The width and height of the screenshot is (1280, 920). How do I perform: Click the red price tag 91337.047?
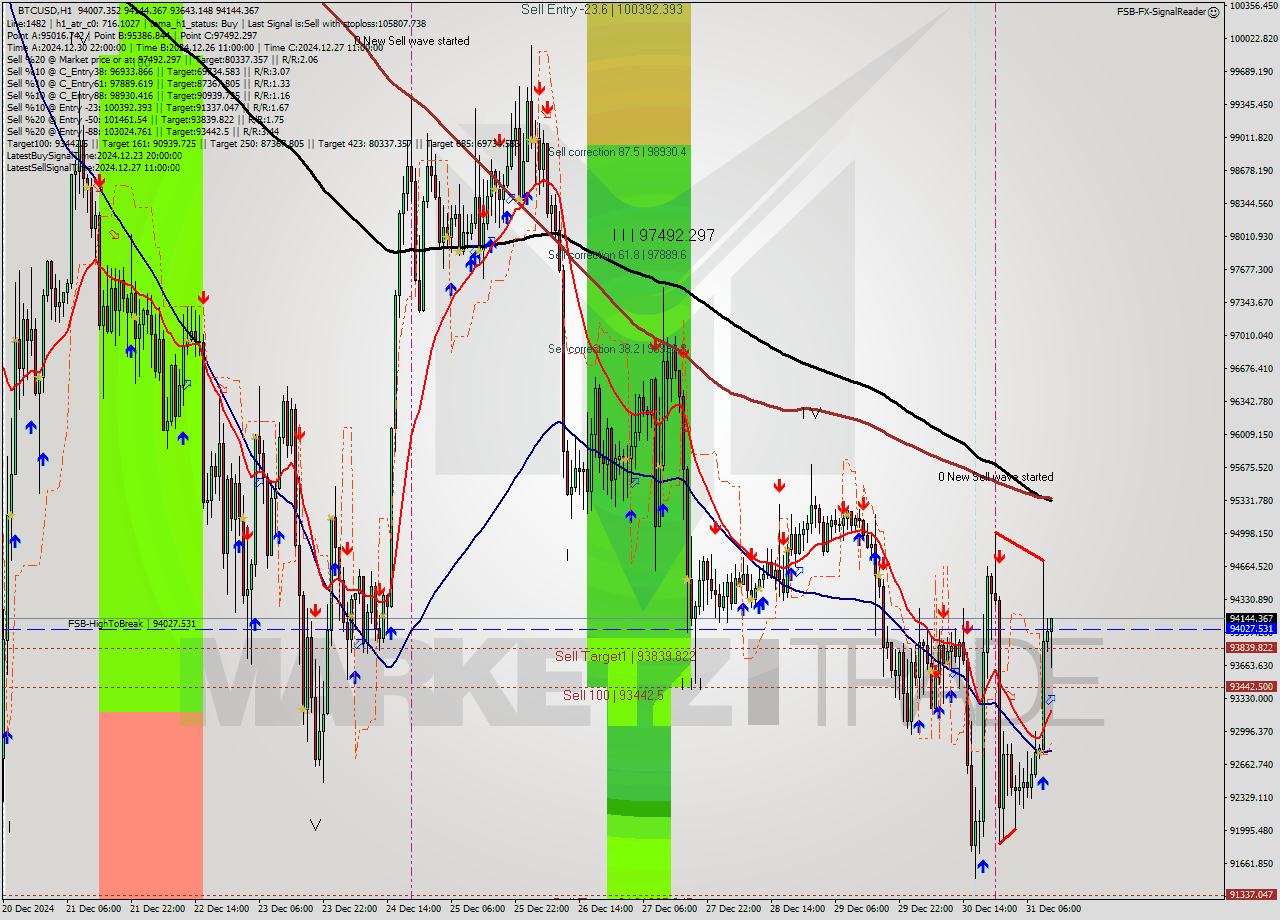coord(1251,895)
